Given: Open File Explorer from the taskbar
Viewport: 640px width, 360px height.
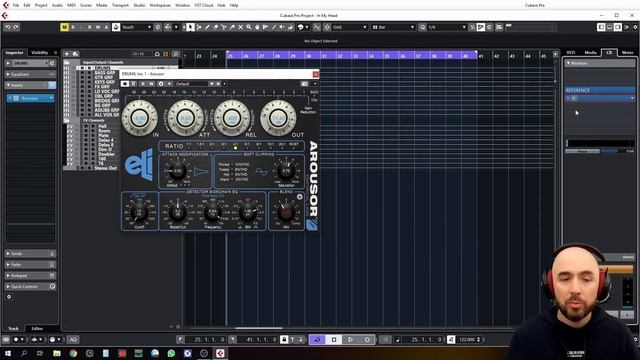Looking at the screenshot, I should (57, 353).
